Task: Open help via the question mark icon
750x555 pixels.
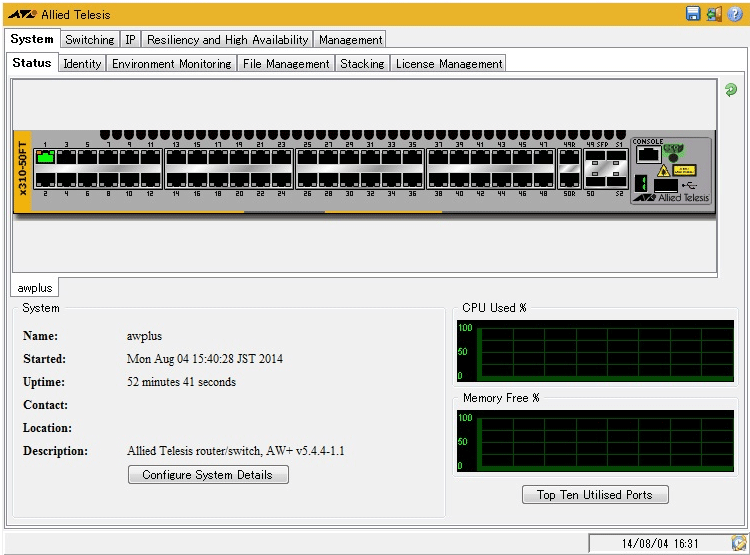Action: tap(734, 14)
